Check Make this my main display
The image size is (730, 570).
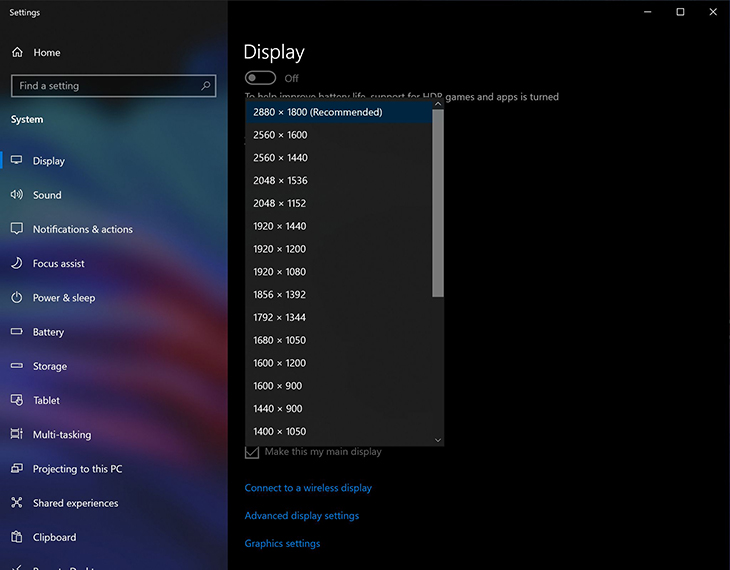pos(252,452)
